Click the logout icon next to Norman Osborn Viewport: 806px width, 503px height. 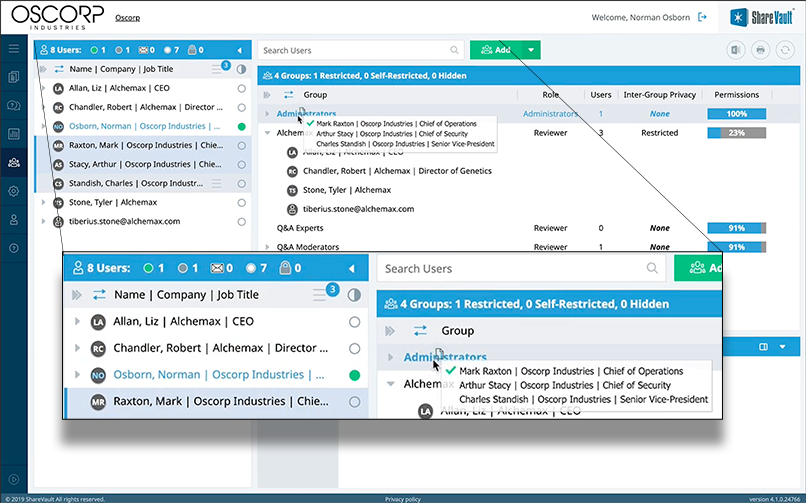coord(702,17)
